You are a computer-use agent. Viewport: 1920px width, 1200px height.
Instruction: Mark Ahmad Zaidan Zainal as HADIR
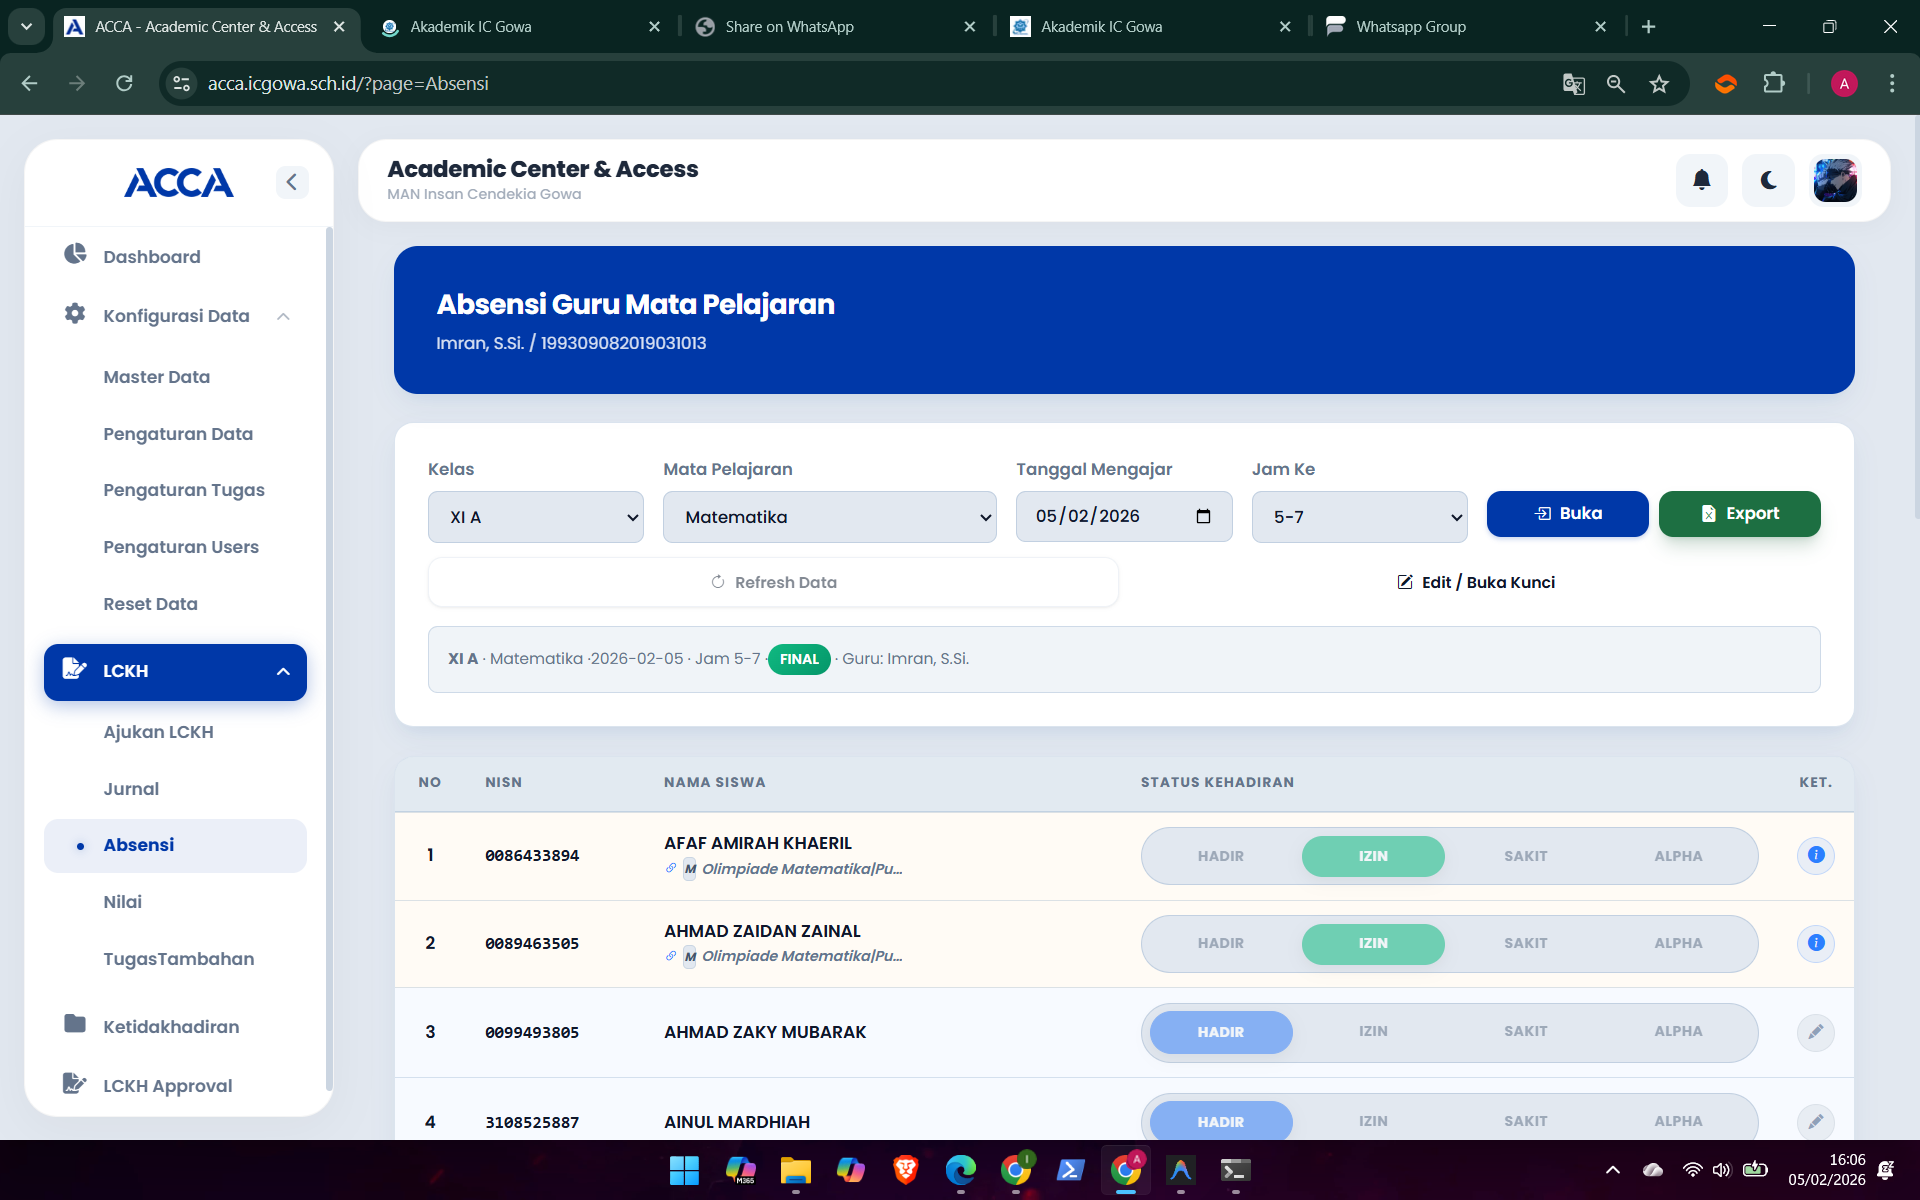pyautogui.click(x=1220, y=943)
